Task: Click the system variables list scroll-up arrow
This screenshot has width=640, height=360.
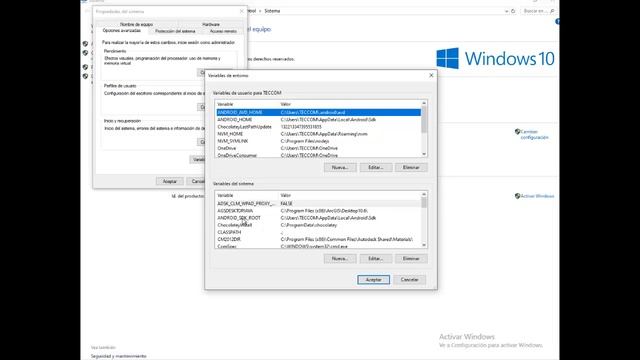Action: pyautogui.click(x=424, y=194)
